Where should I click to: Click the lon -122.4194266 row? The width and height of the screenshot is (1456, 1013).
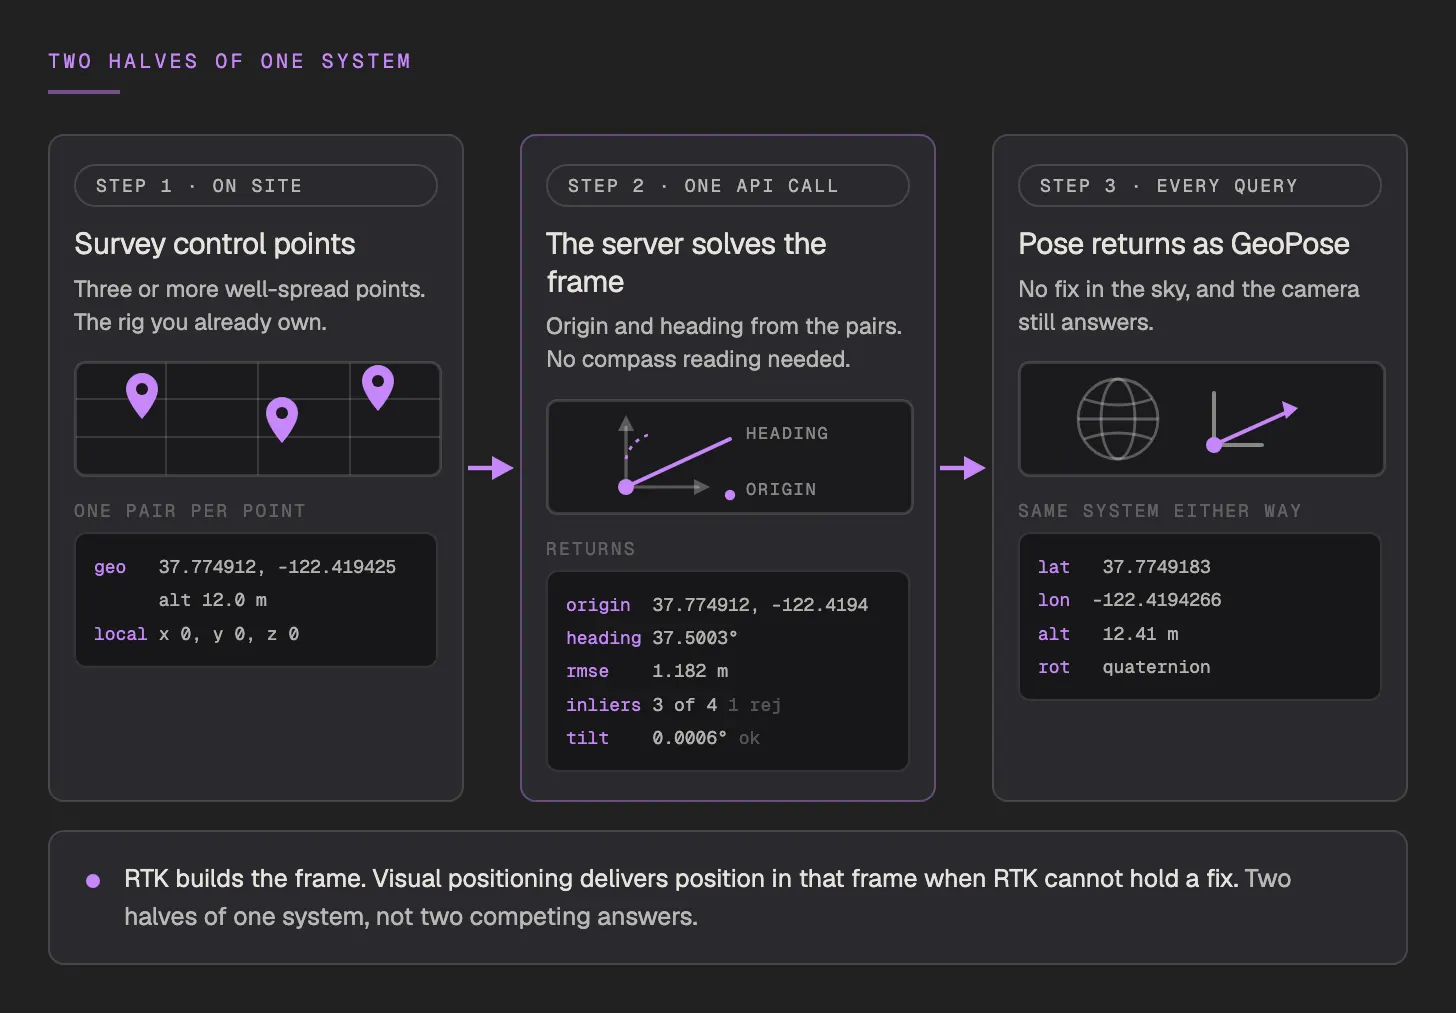[x=1129, y=600]
